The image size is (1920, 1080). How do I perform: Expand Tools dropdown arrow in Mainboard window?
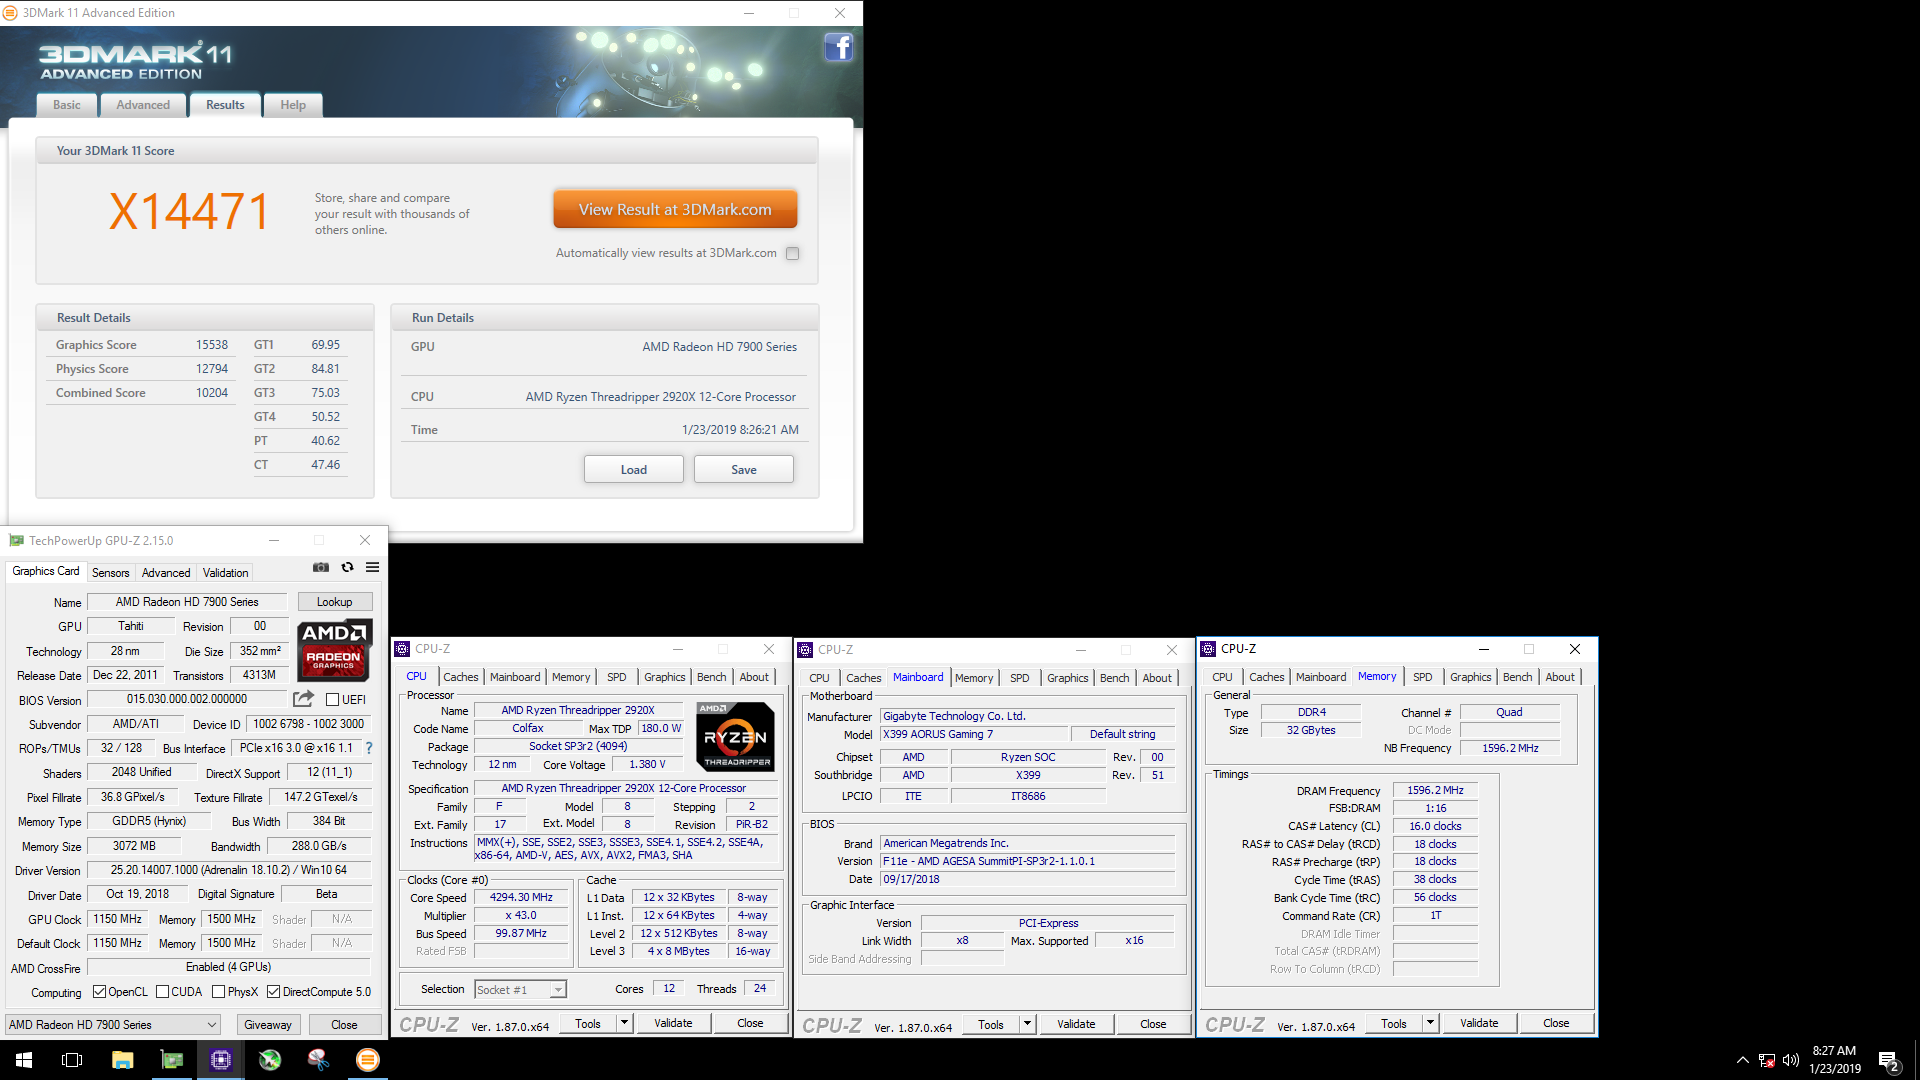click(1027, 1024)
